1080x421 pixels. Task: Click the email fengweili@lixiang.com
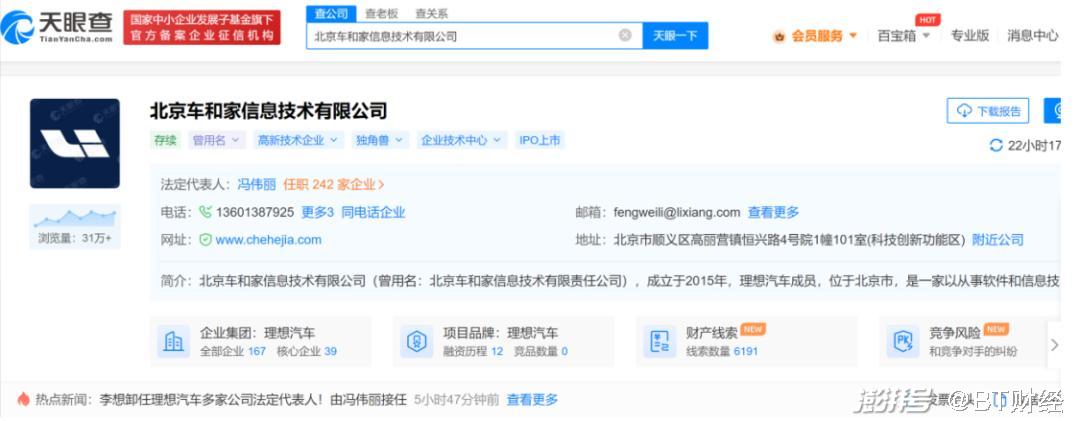[x=677, y=212]
